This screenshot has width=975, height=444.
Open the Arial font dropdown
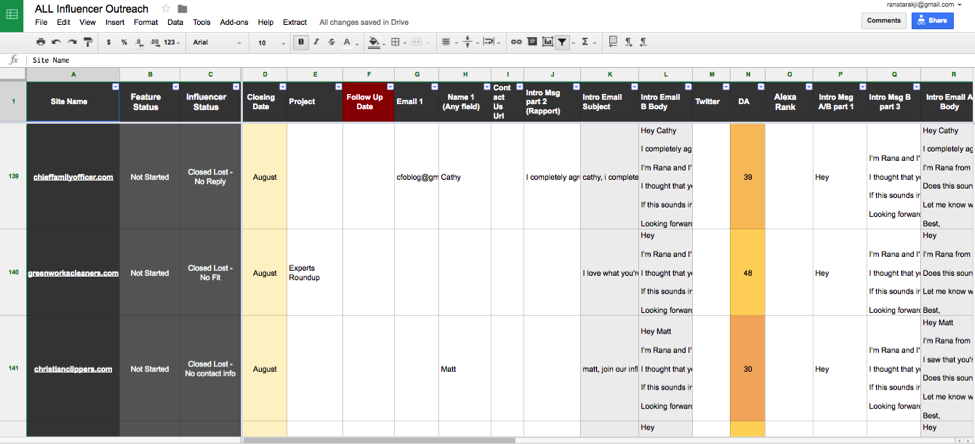click(216, 42)
